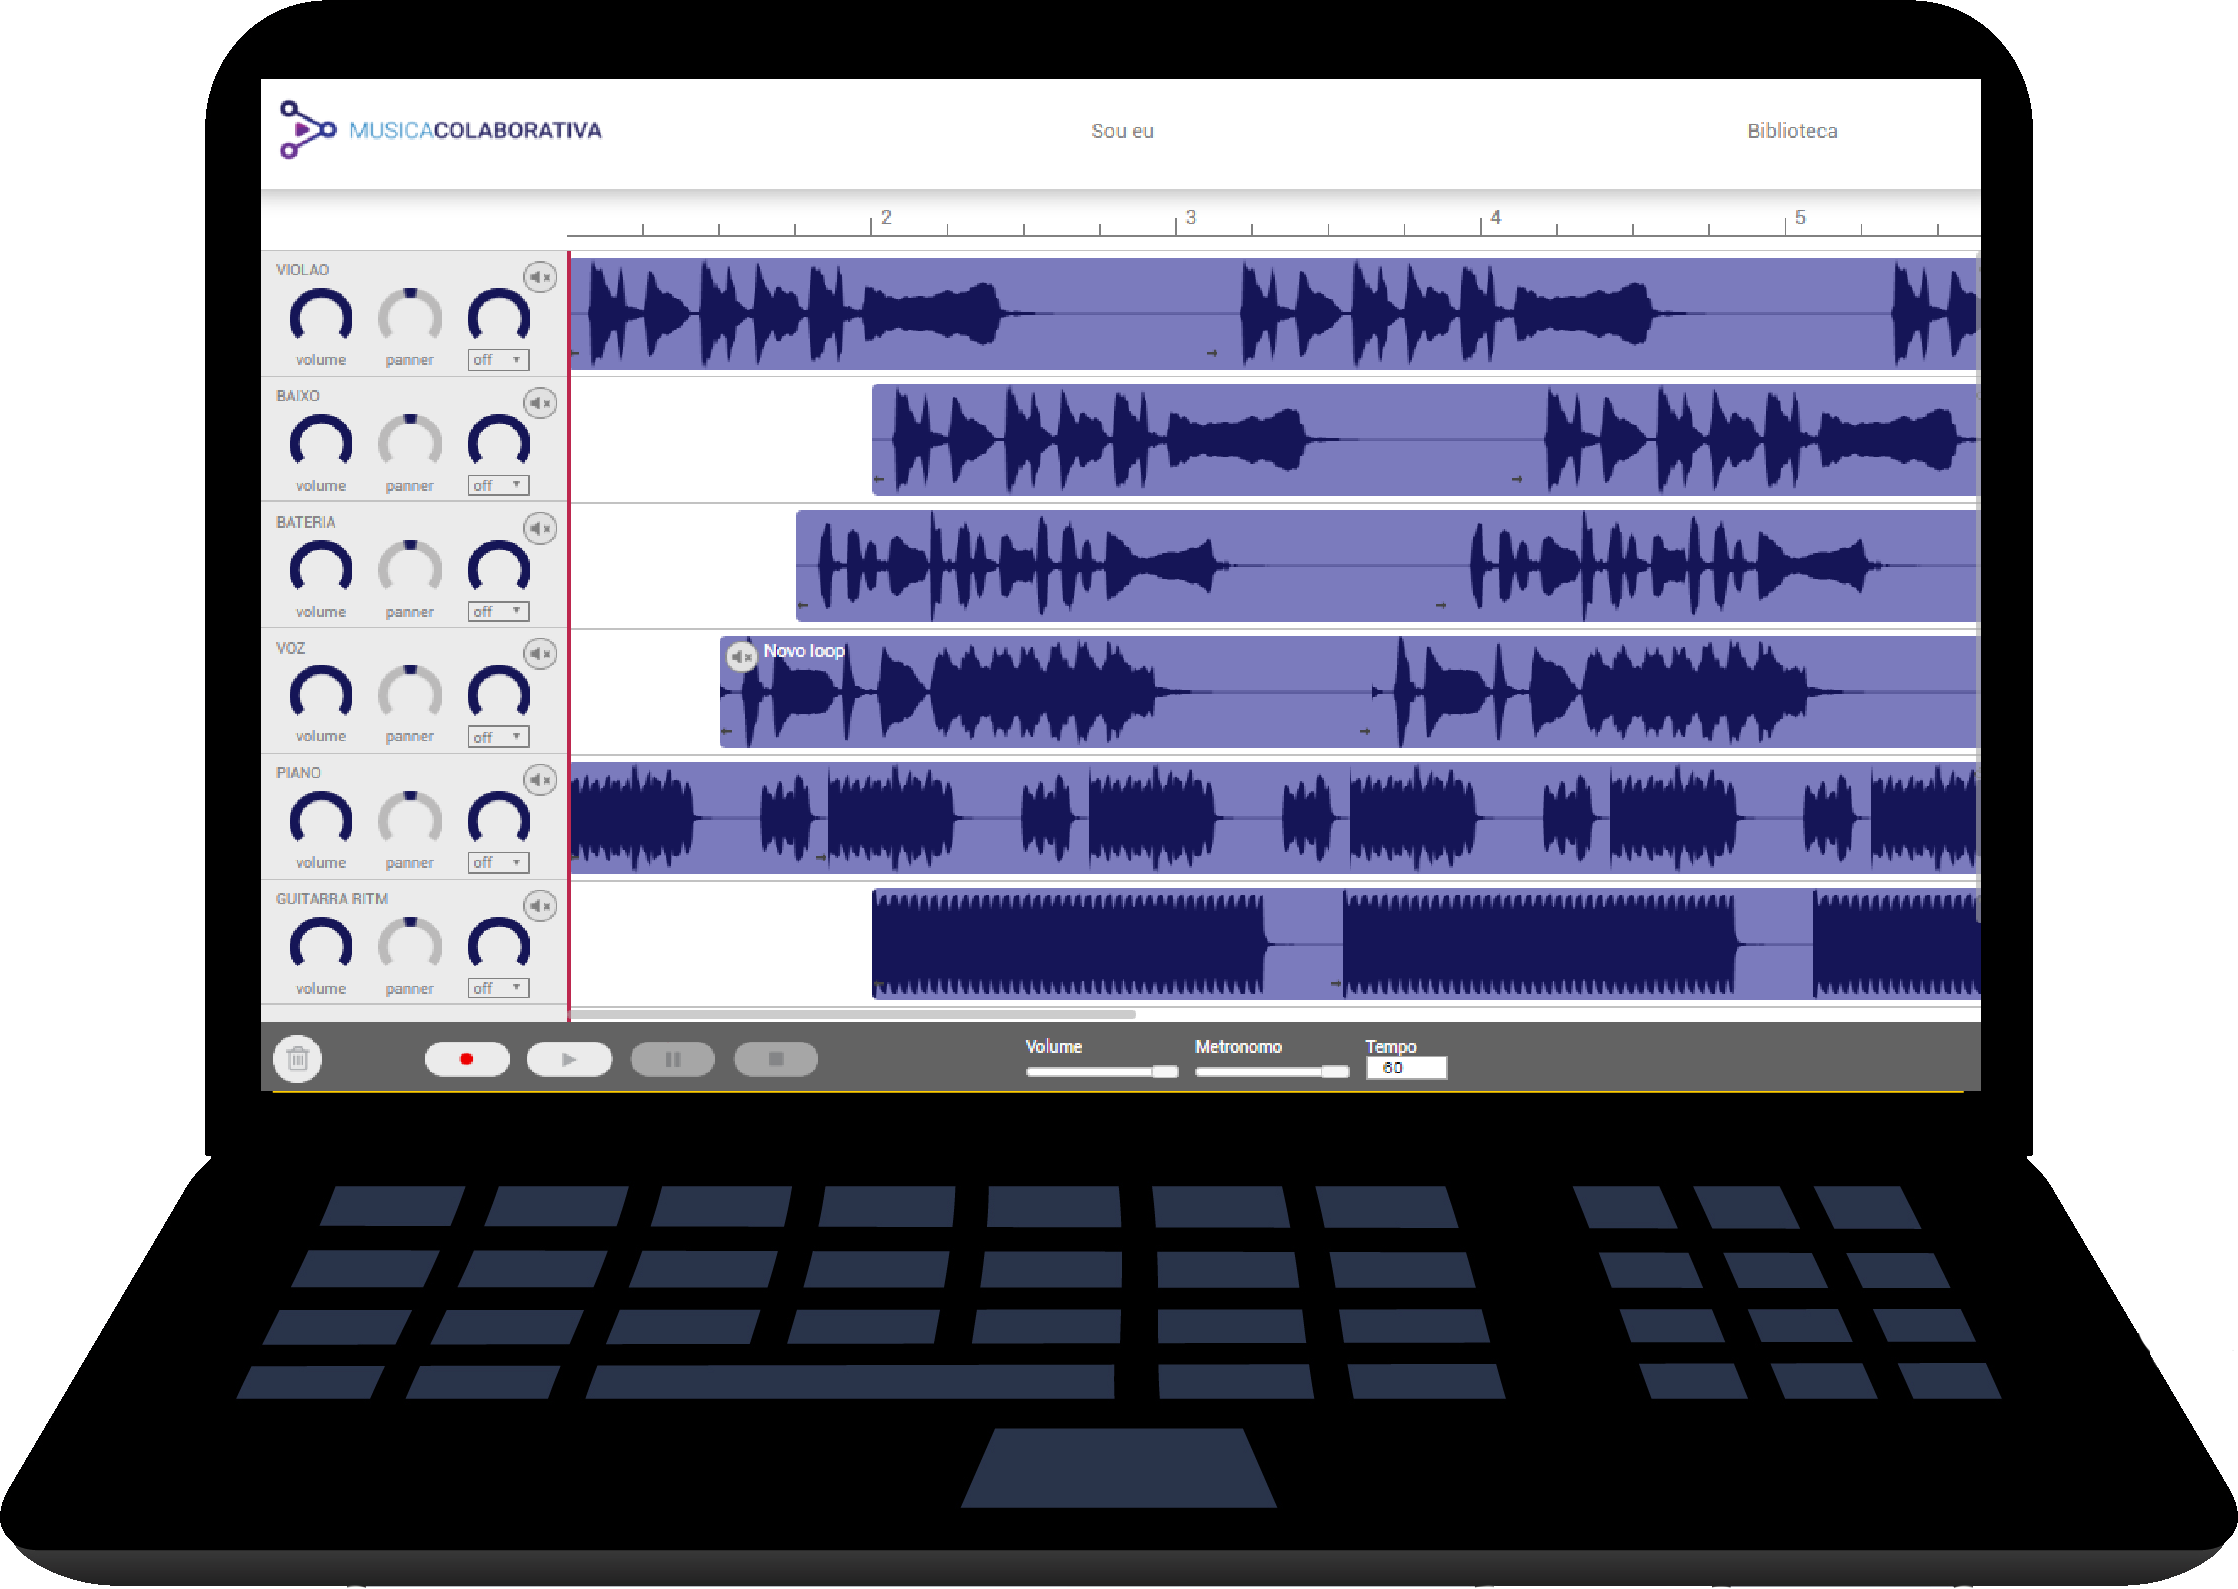
Task: Click the PIANO track name
Action: tap(298, 773)
